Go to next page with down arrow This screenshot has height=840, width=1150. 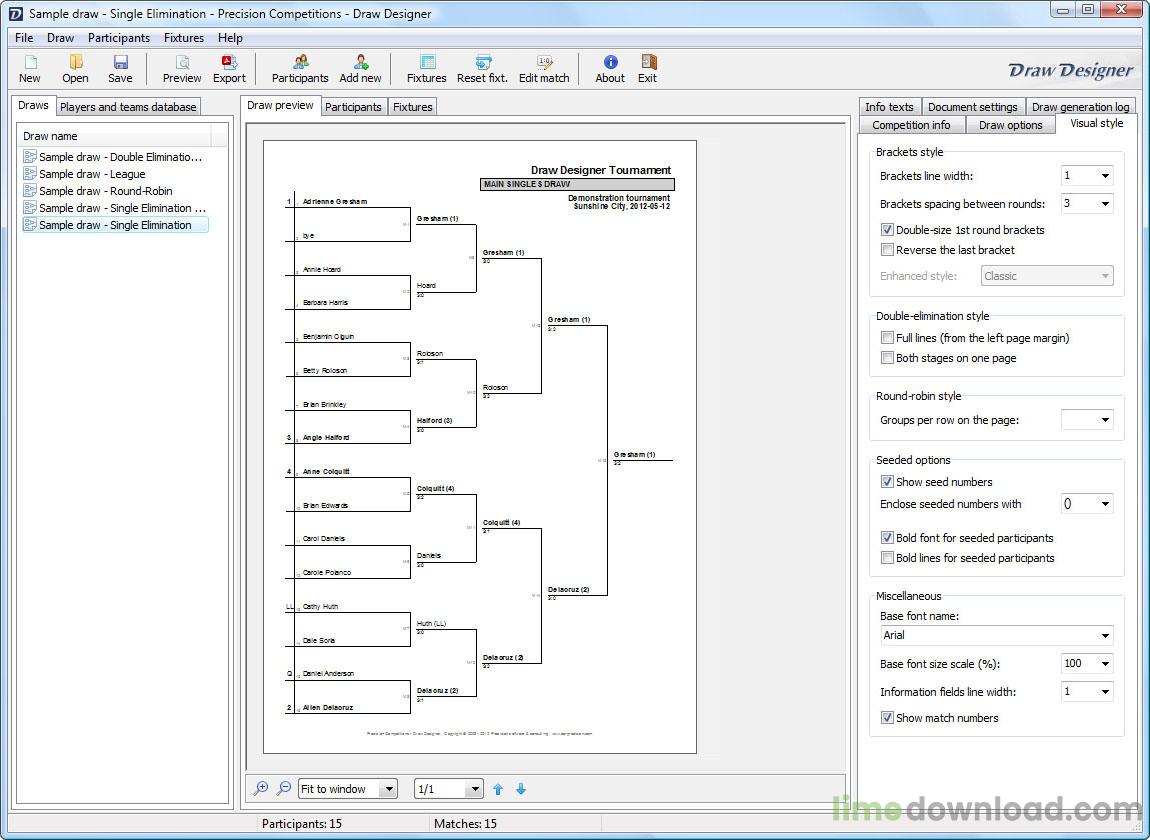tap(521, 789)
